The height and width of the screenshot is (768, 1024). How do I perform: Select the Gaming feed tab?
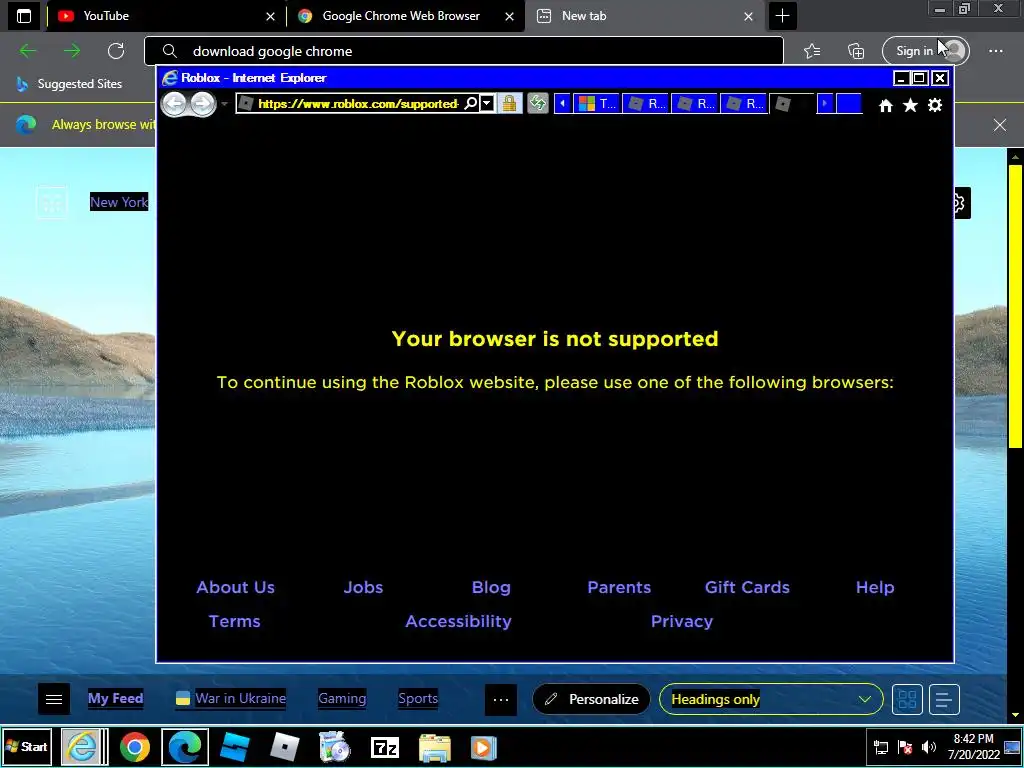coord(342,698)
